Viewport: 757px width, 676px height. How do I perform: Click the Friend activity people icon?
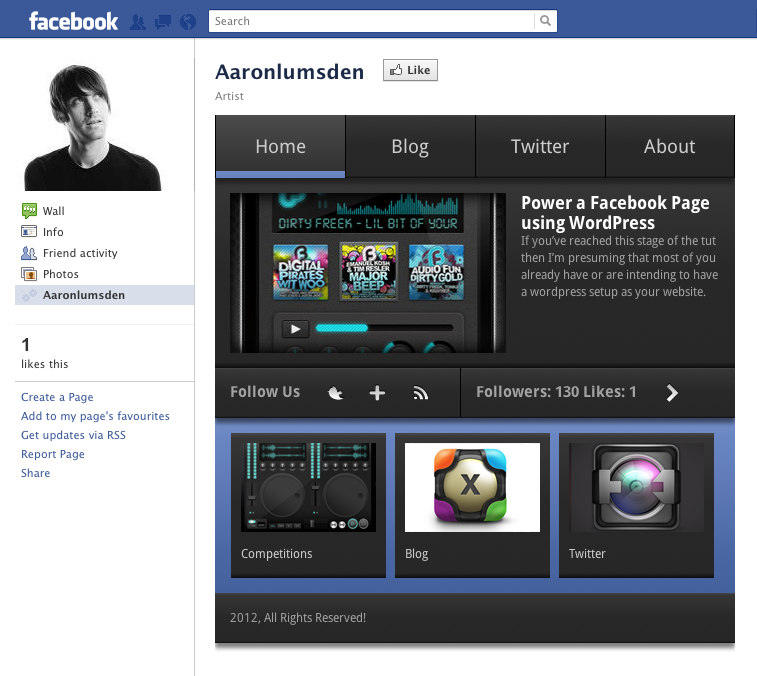tap(29, 253)
